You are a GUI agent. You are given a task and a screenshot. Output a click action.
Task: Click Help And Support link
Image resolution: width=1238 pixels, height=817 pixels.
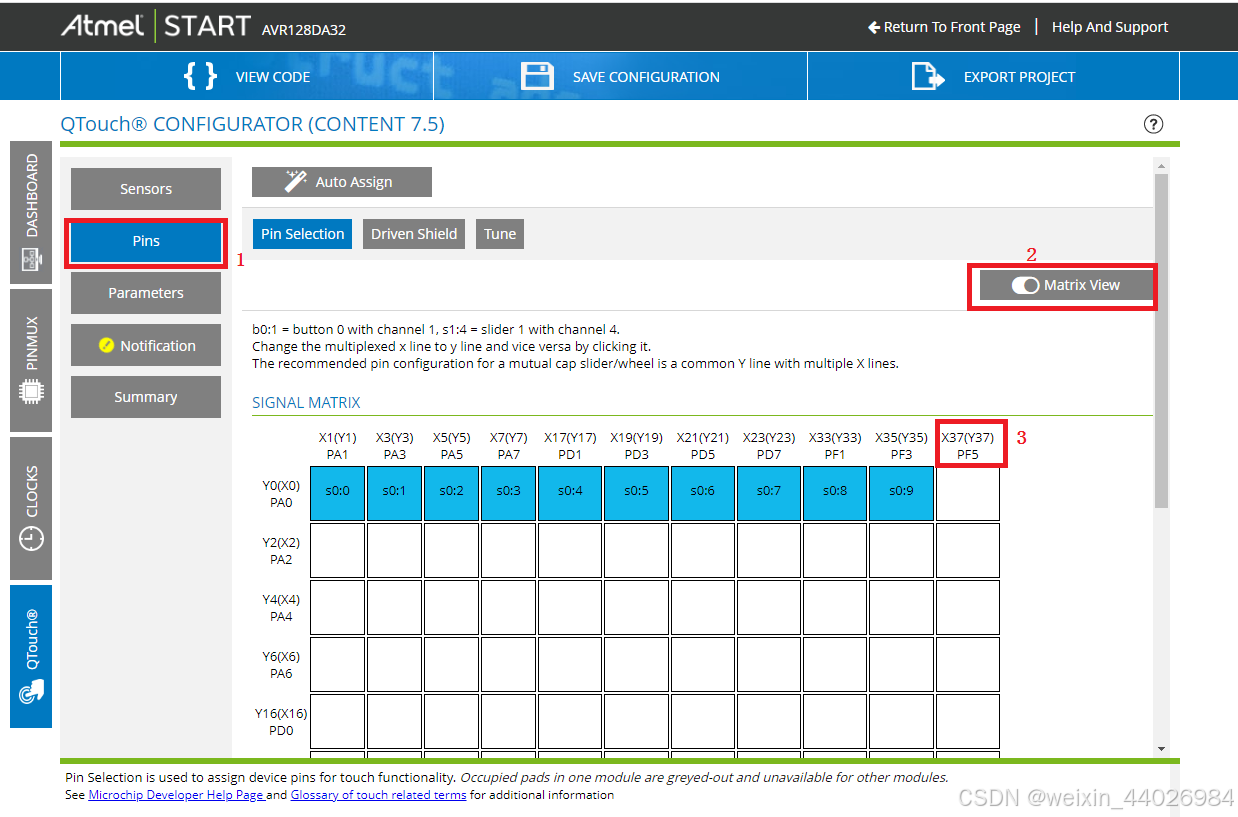point(1109,27)
